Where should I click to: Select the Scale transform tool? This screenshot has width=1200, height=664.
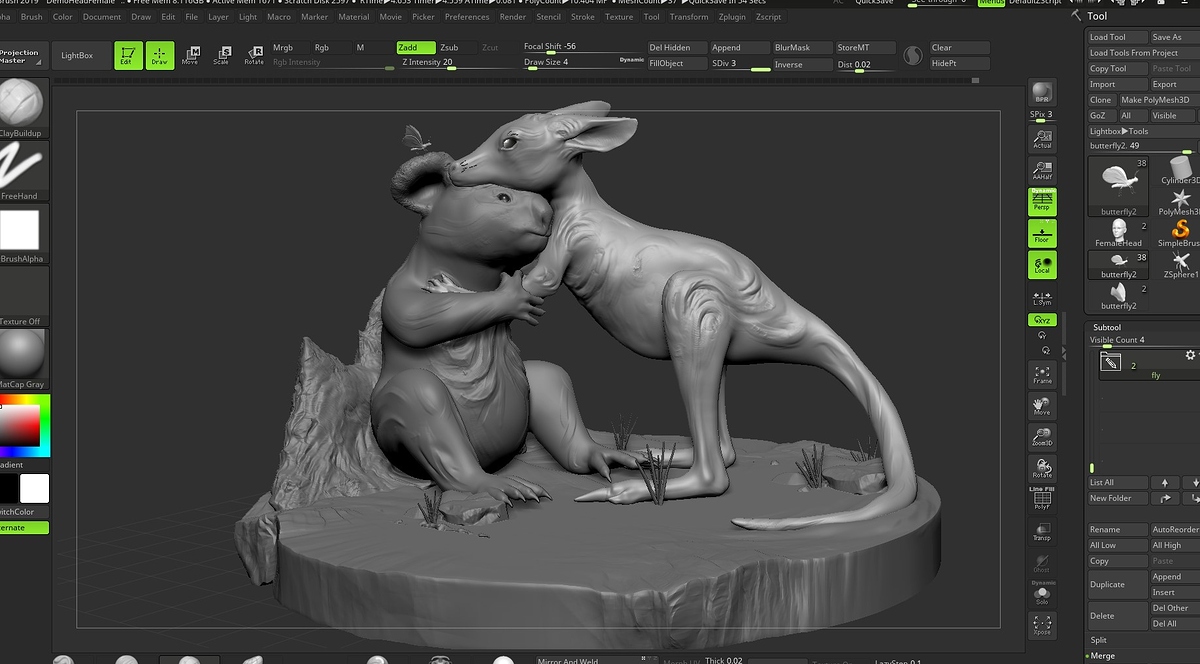(x=222, y=55)
